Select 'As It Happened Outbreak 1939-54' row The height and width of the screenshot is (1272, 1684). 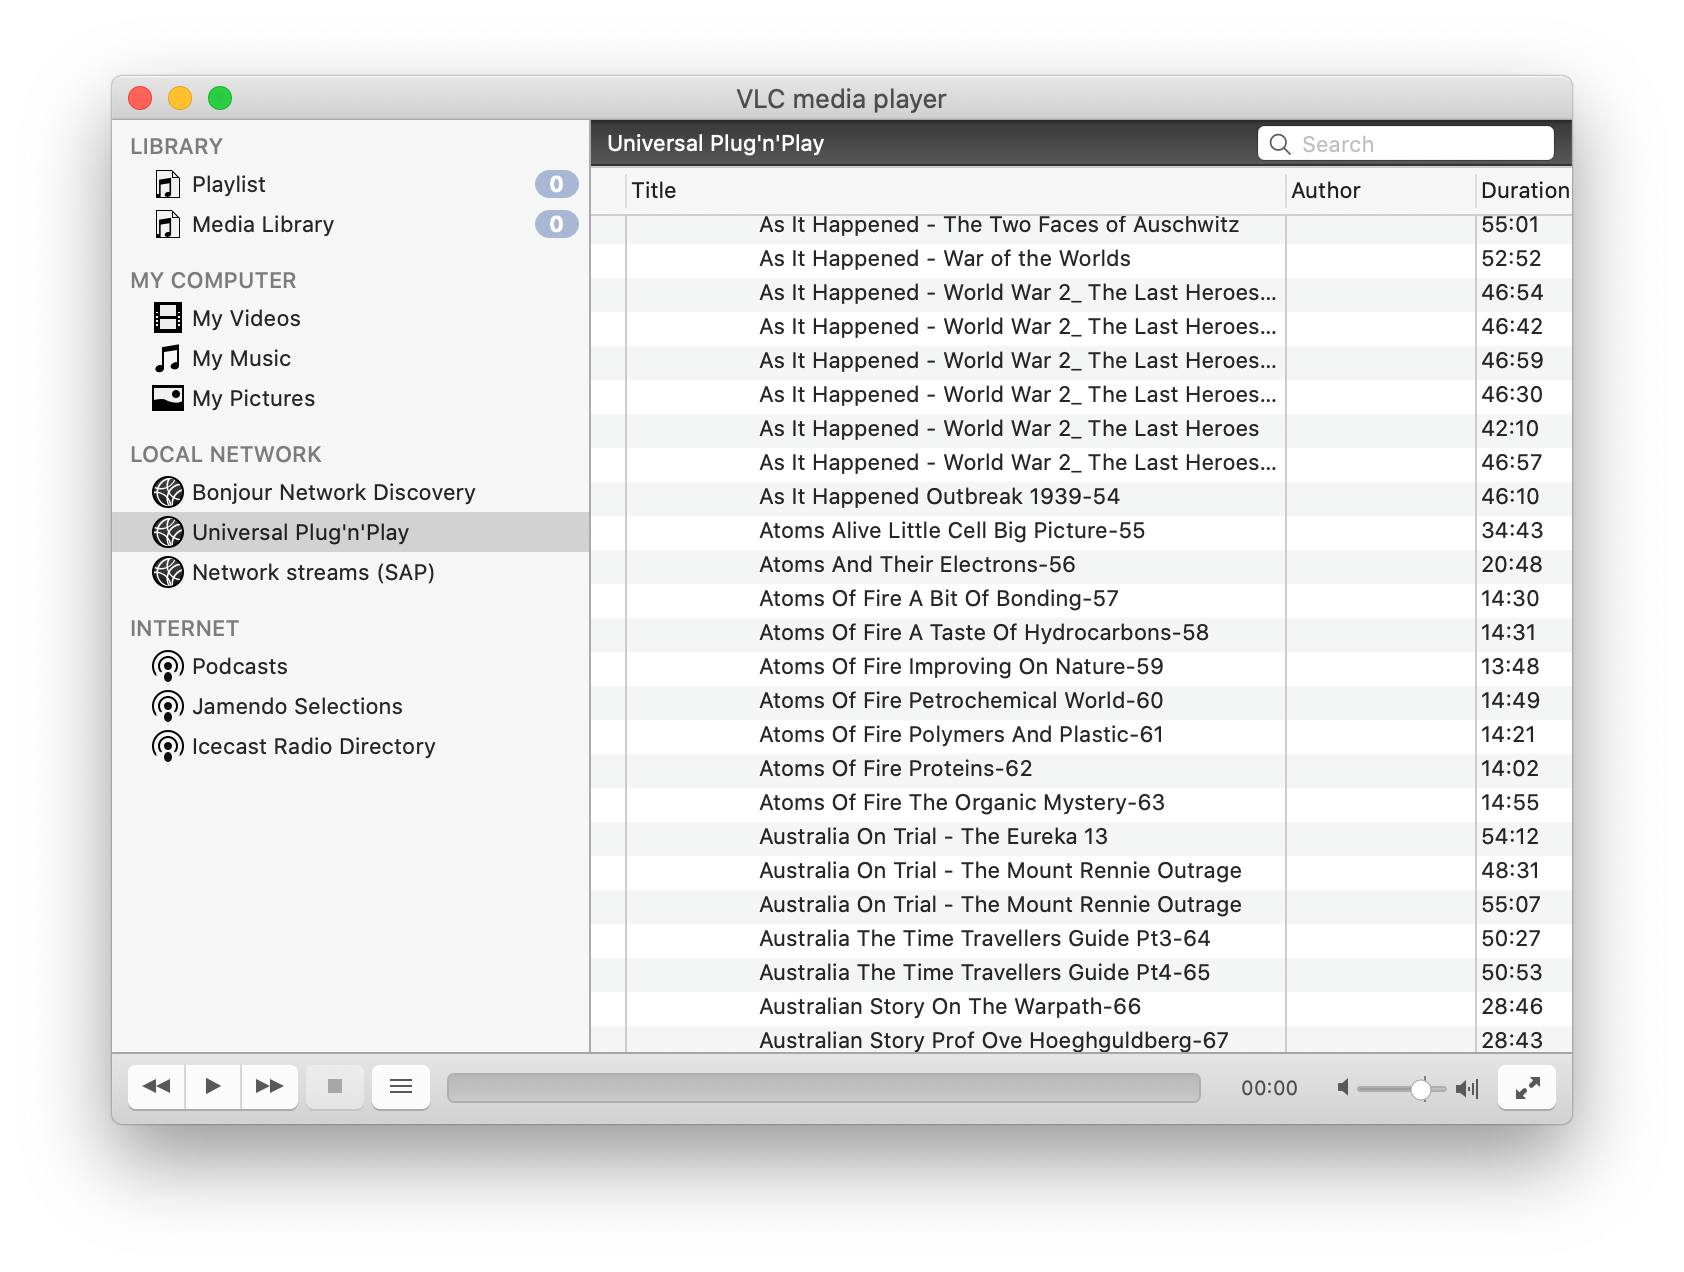pos(1081,497)
